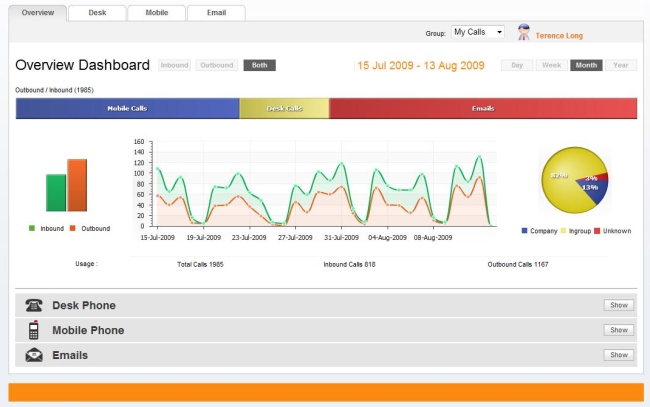Click the red Emails bar segment
650x407 pixels.
[x=483, y=109]
